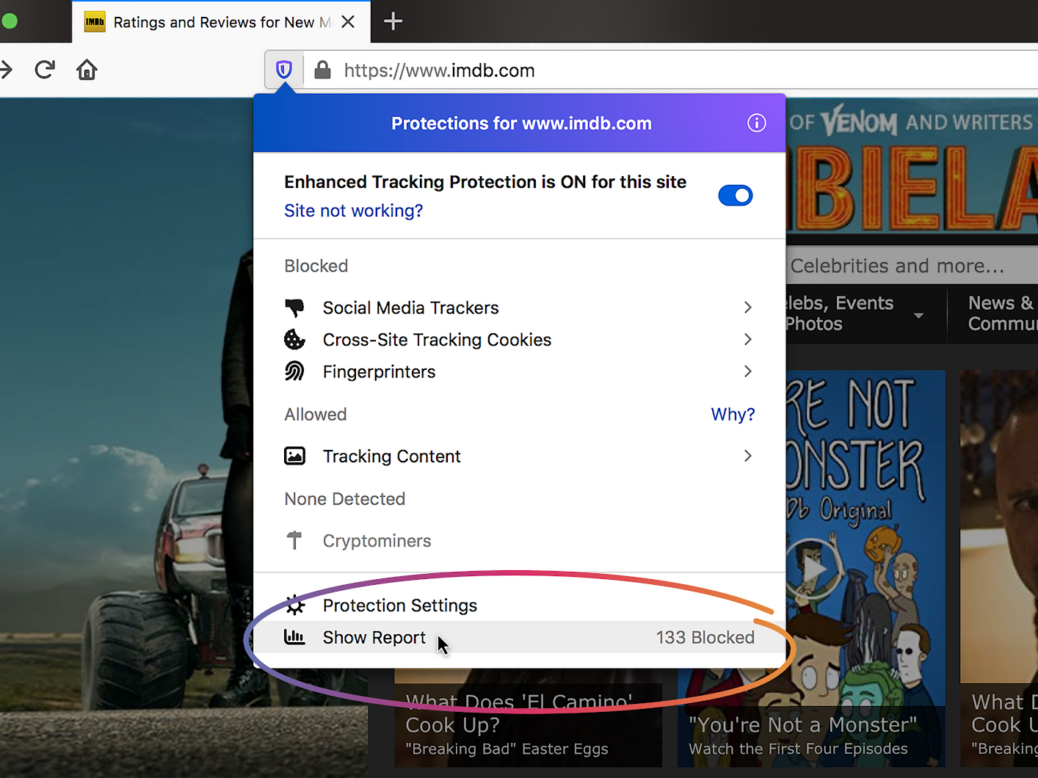The width and height of the screenshot is (1038, 778).
Task: Click the Show Report bar chart icon
Action: click(295, 637)
